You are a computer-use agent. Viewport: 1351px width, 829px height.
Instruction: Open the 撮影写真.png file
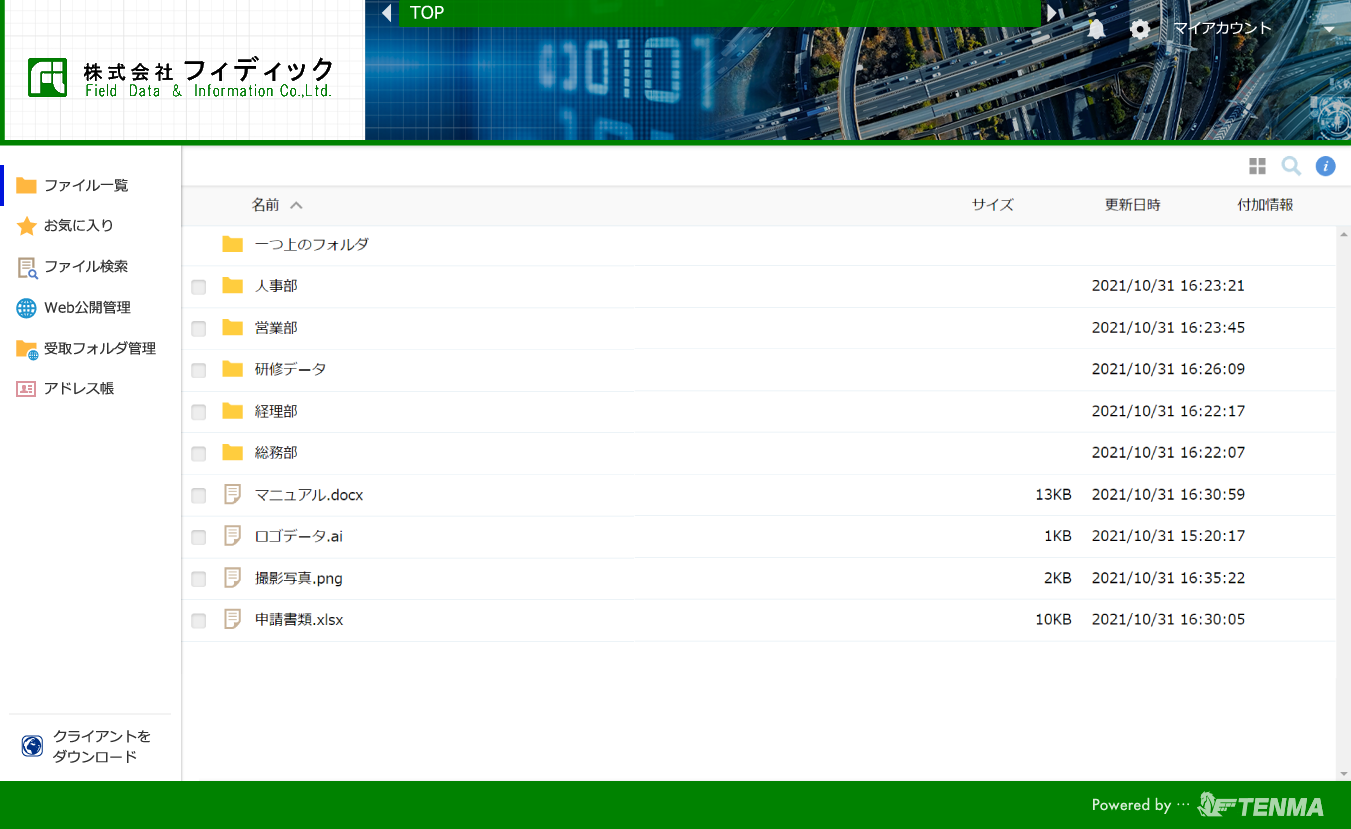click(x=298, y=578)
